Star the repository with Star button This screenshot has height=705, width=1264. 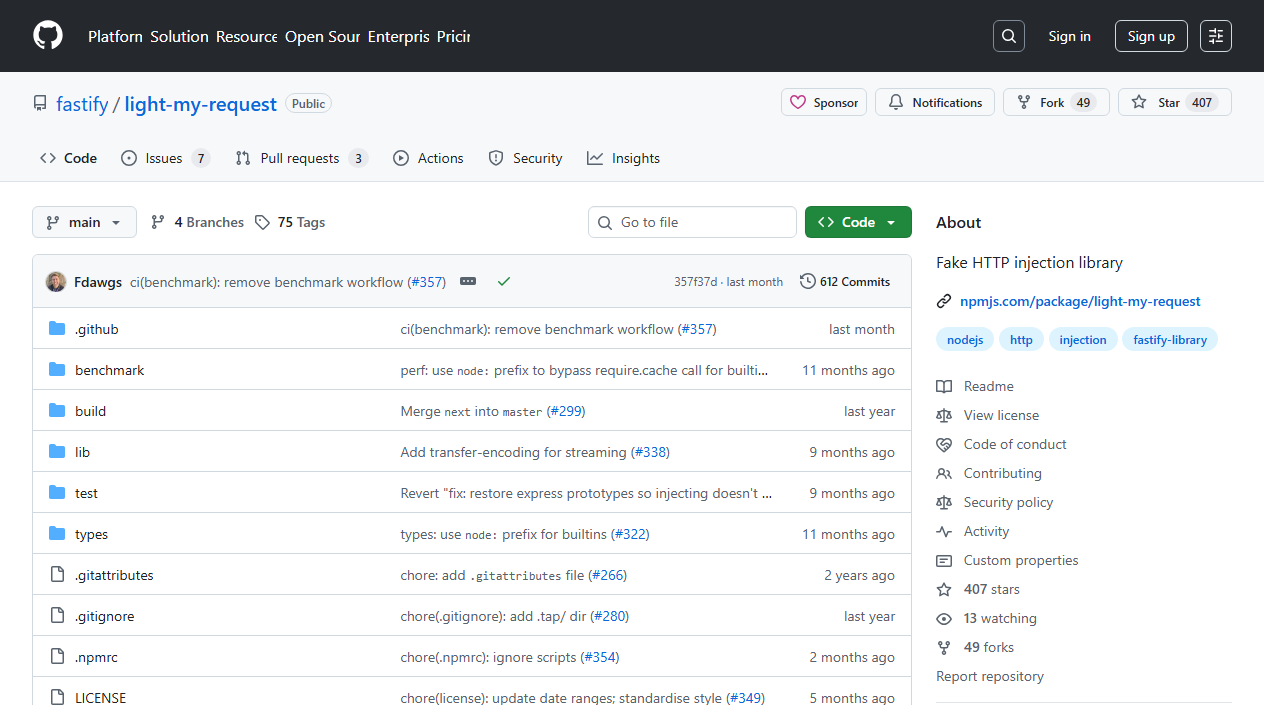pyautogui.click(x=1174, y=102)
